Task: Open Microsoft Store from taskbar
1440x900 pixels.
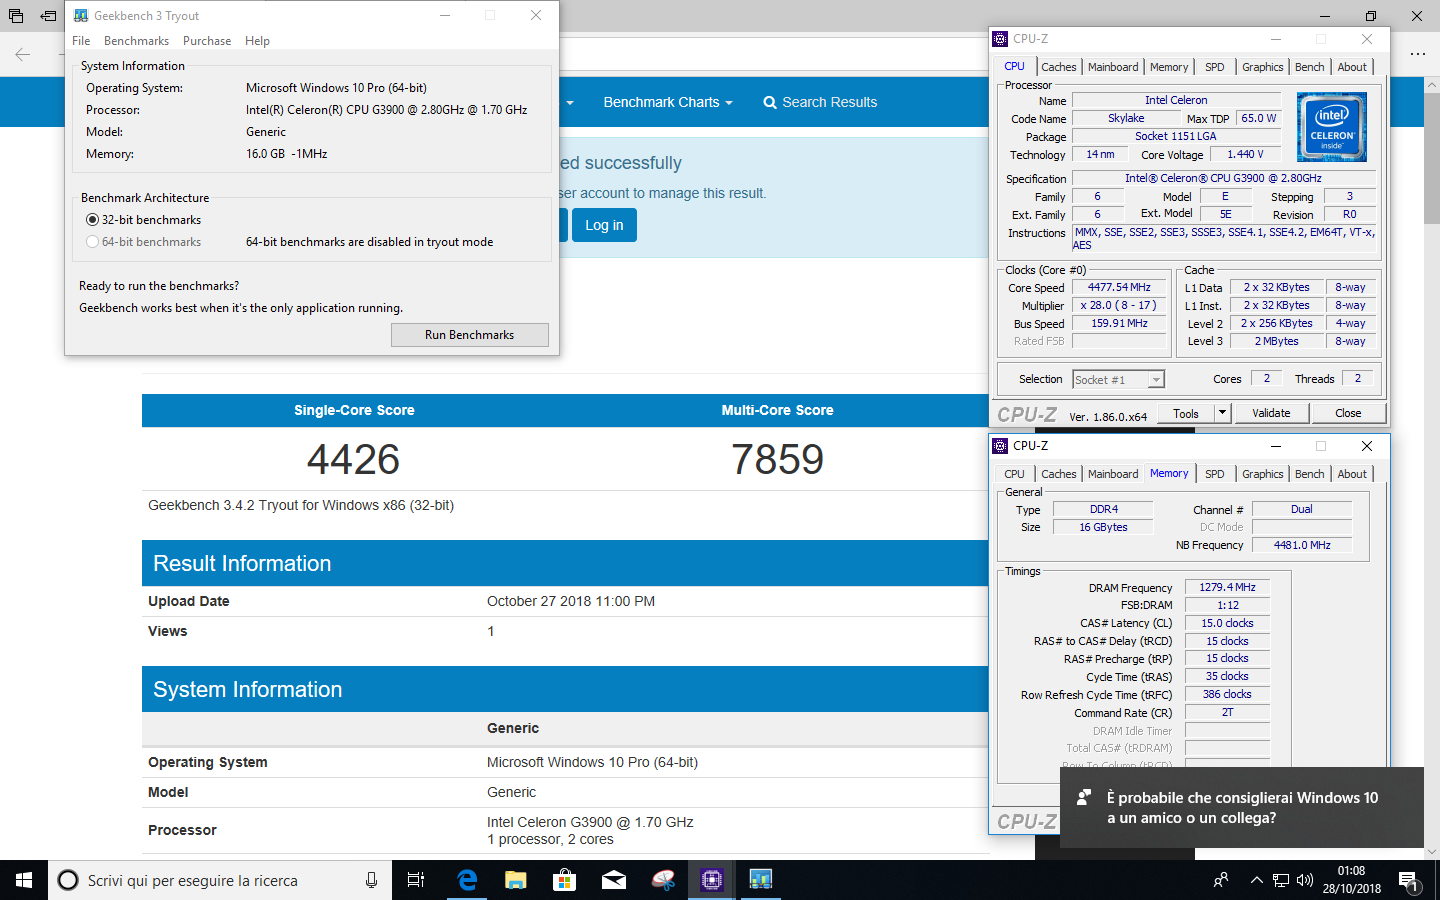Action: pos(564,880)
